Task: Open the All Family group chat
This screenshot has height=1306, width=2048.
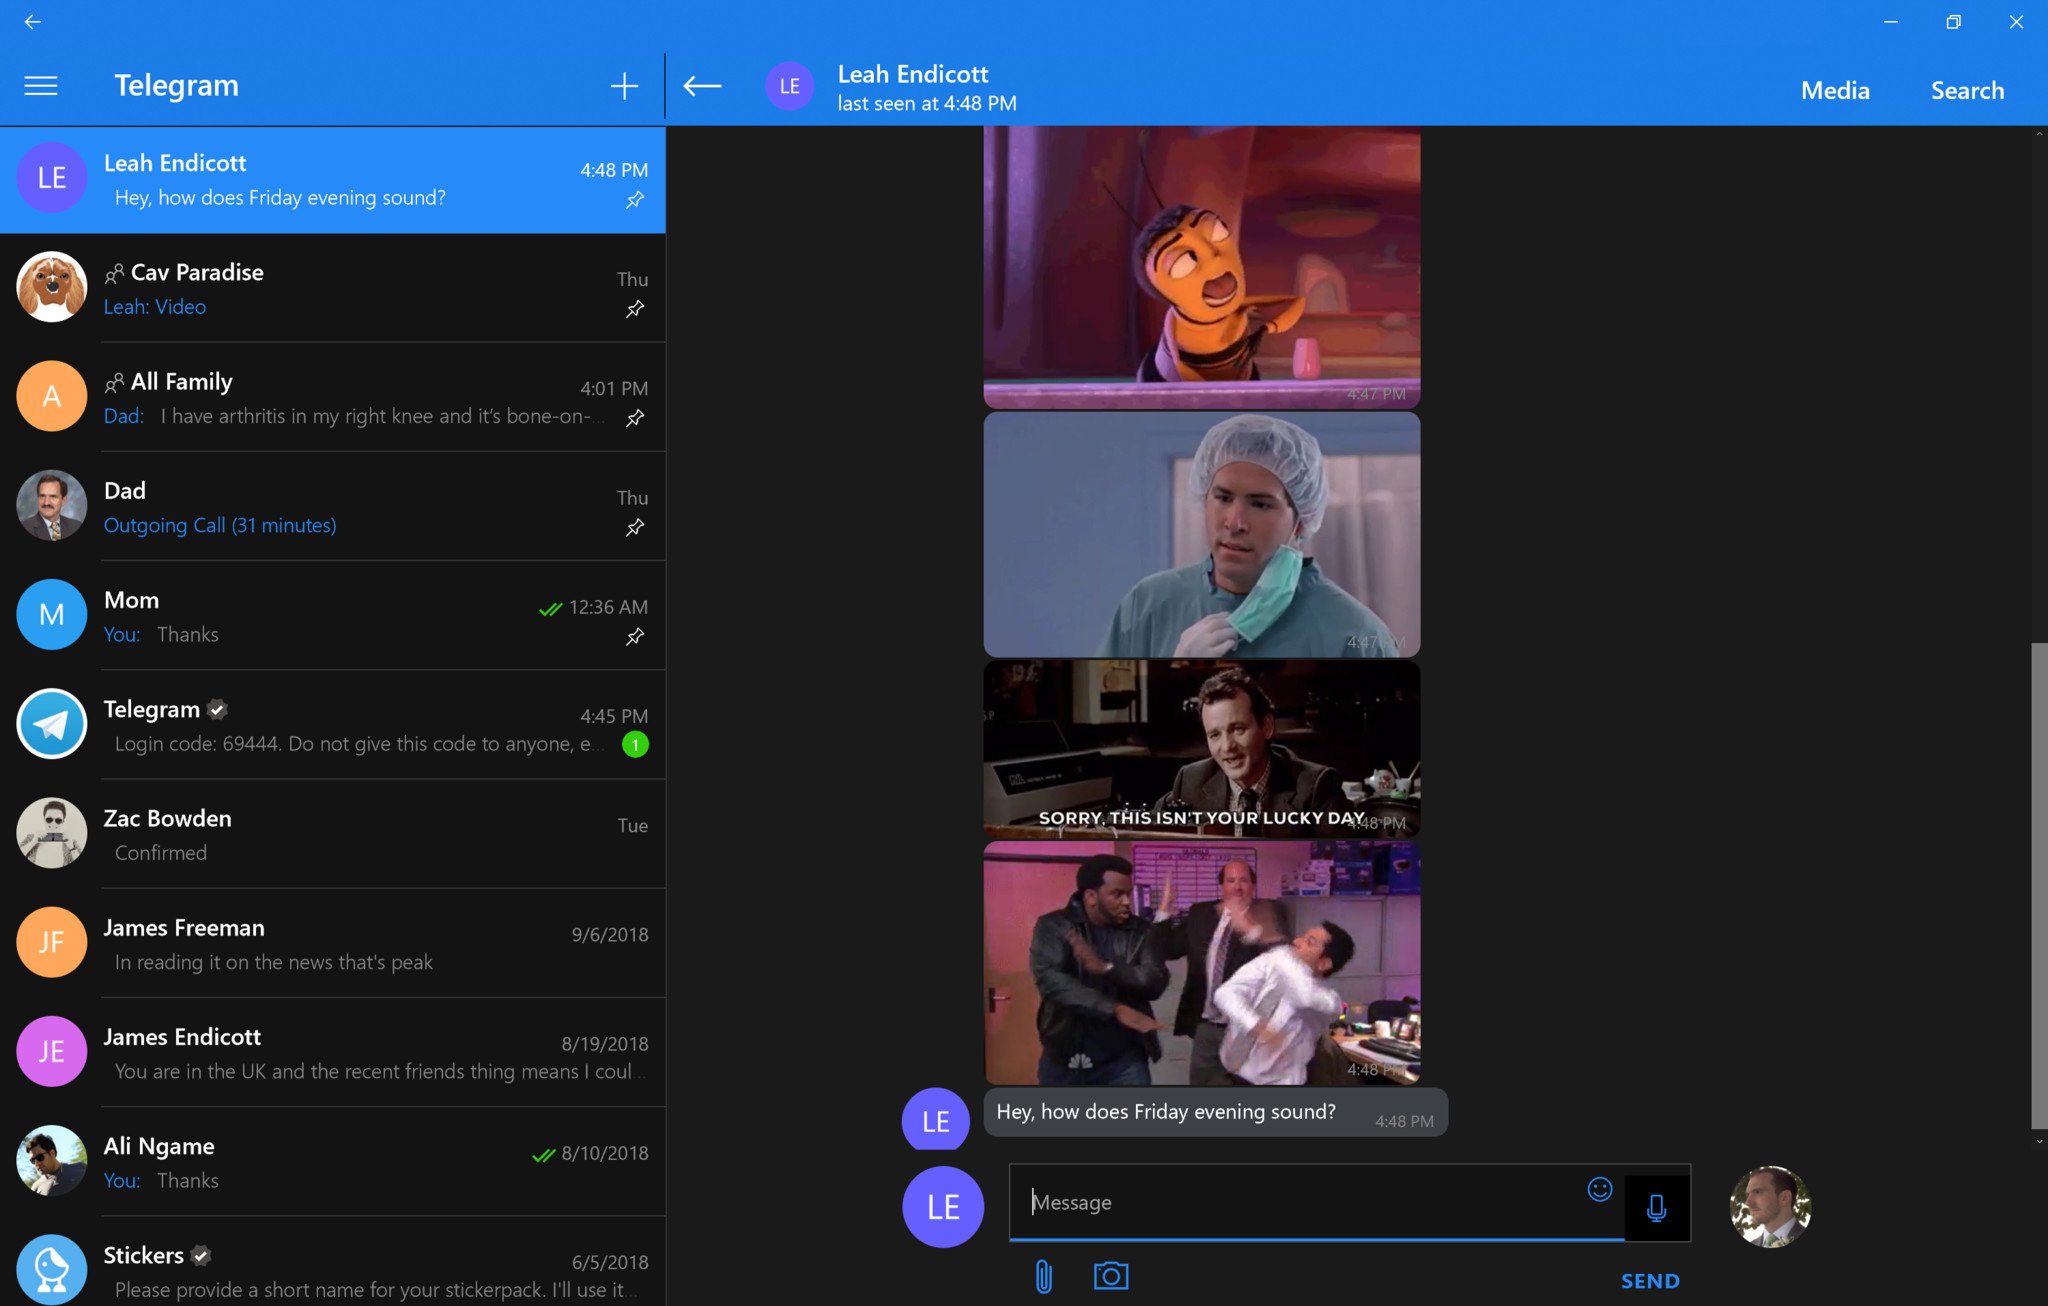Action: pyautogui.click(x=333, y=397)
